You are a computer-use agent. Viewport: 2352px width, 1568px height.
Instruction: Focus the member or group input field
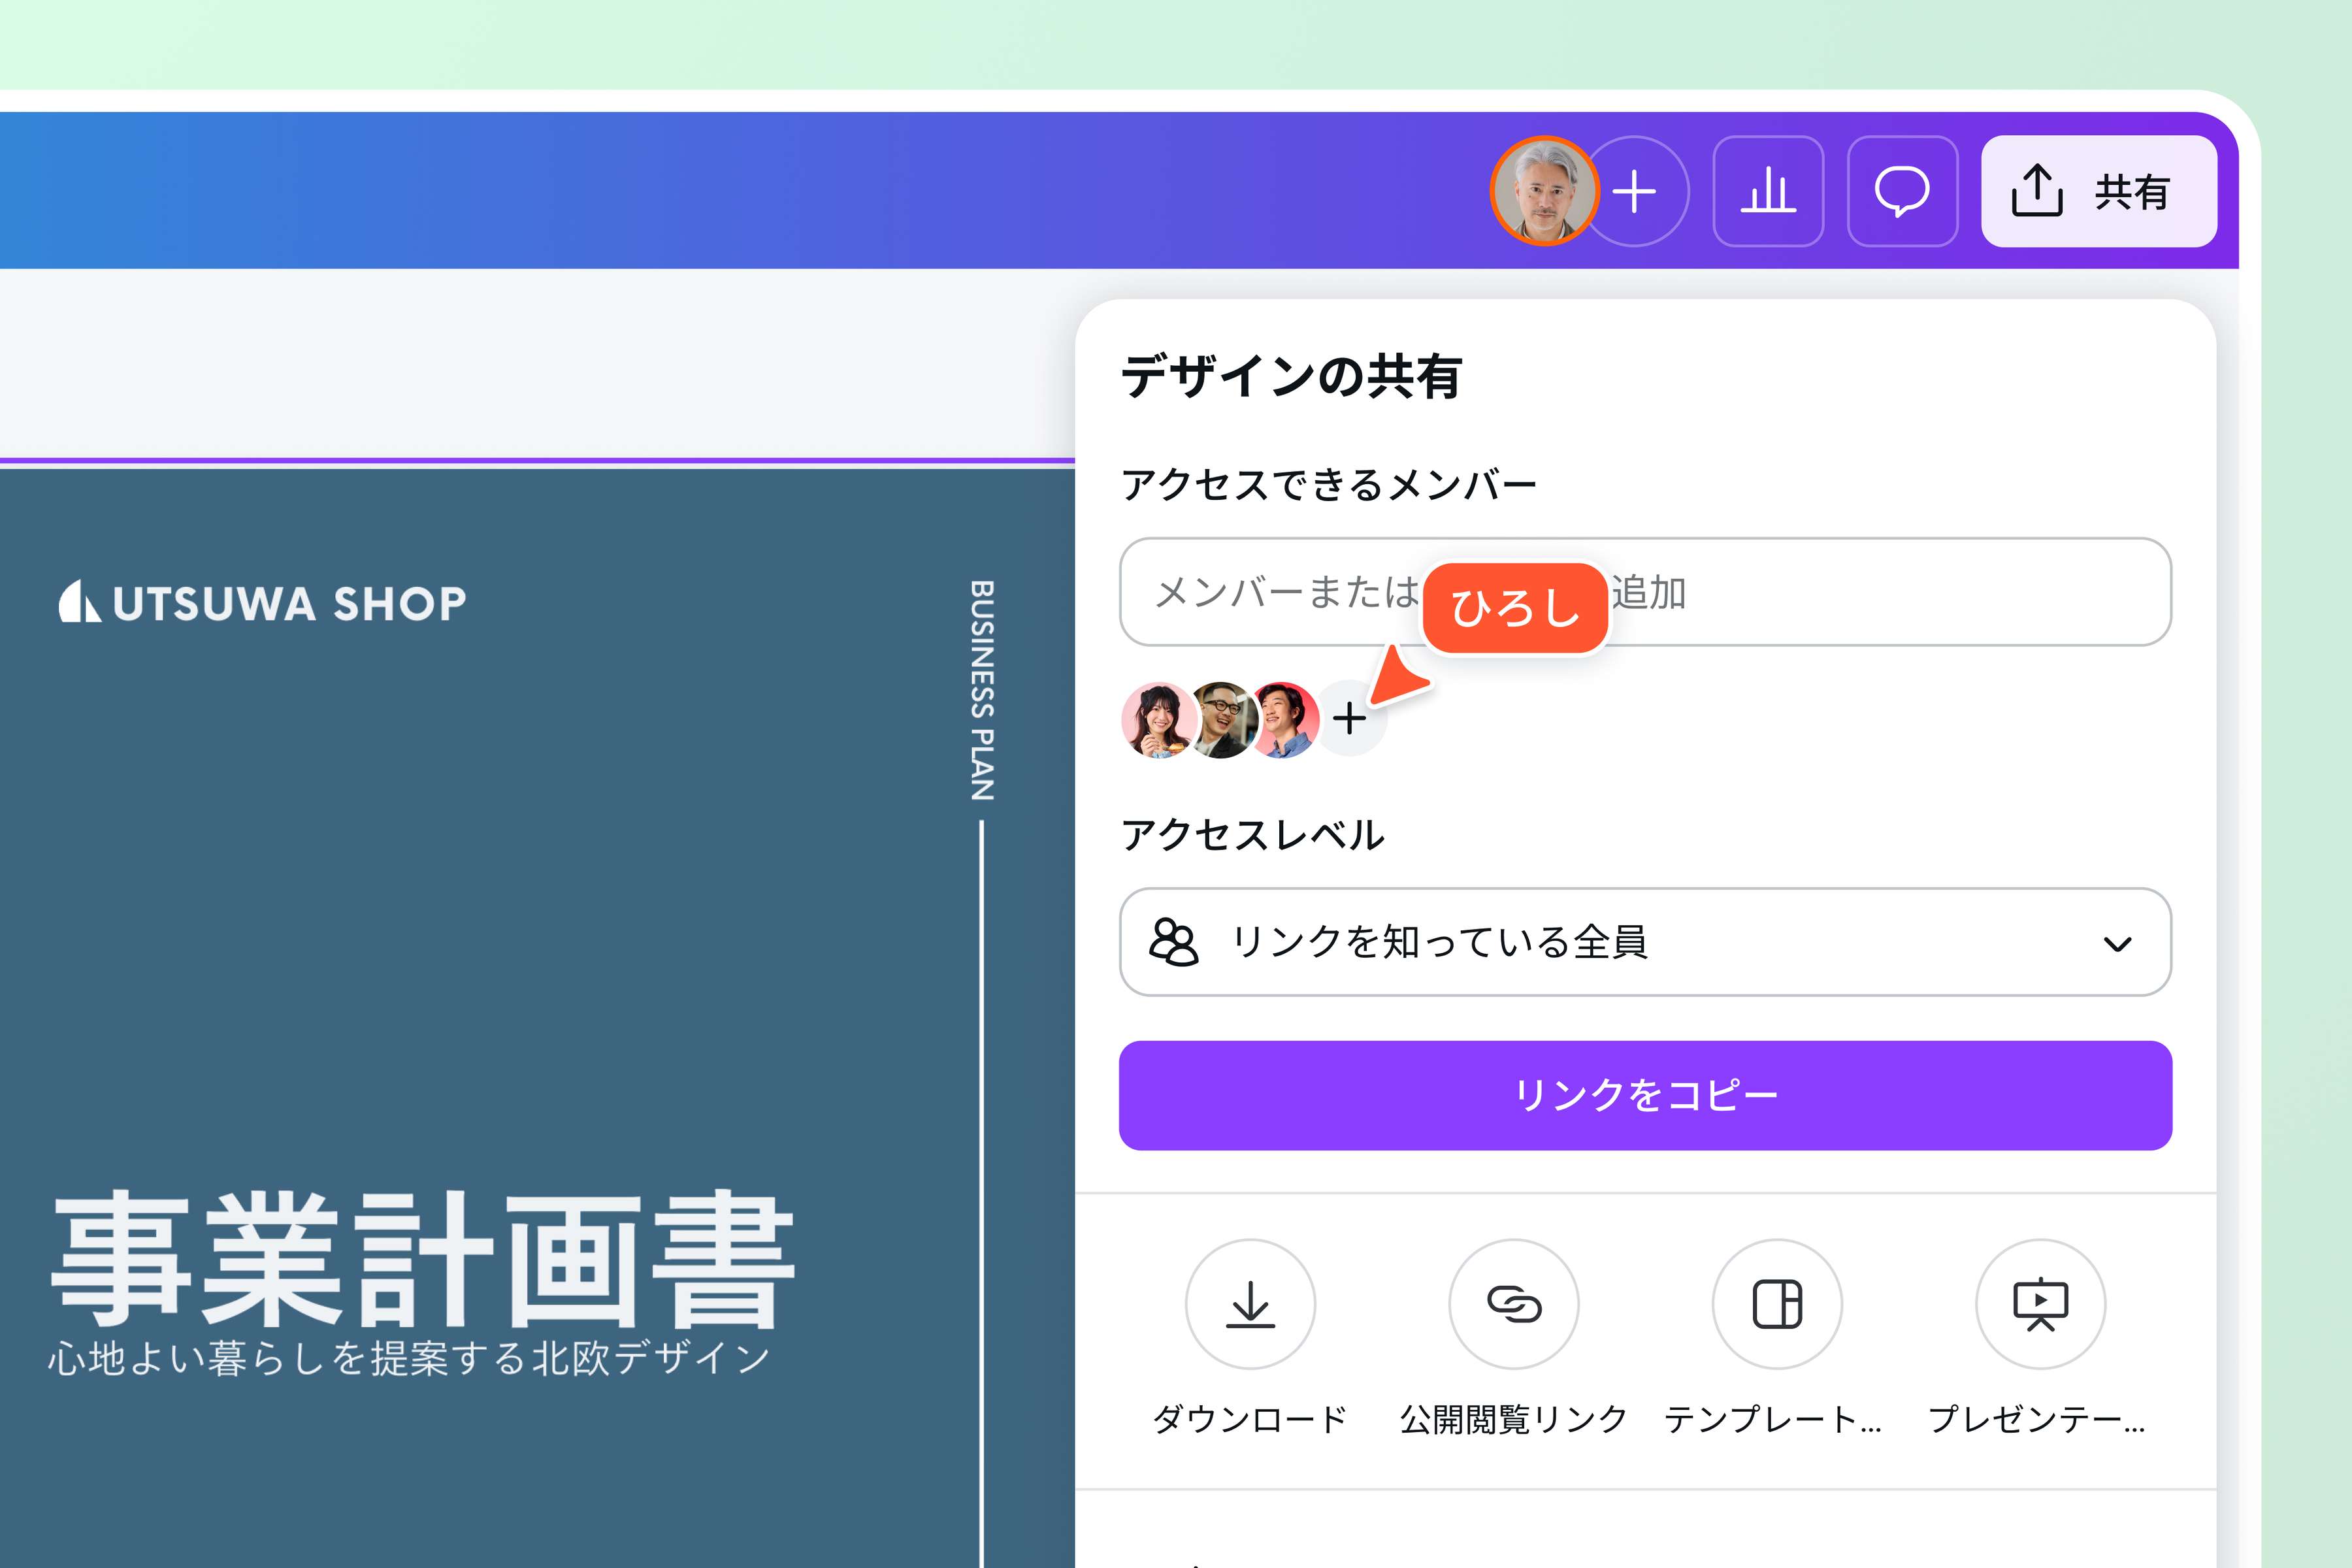pos(1645,592)
